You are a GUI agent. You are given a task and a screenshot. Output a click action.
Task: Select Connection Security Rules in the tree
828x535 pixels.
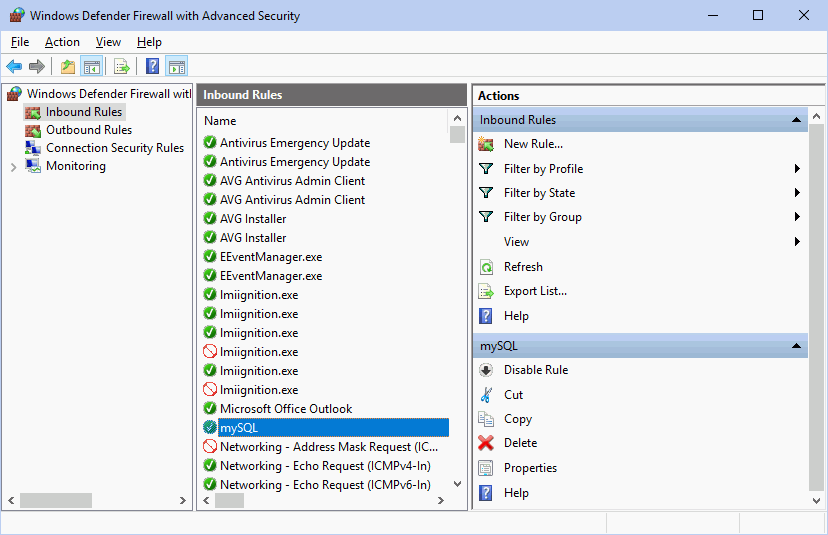point(115,148)
